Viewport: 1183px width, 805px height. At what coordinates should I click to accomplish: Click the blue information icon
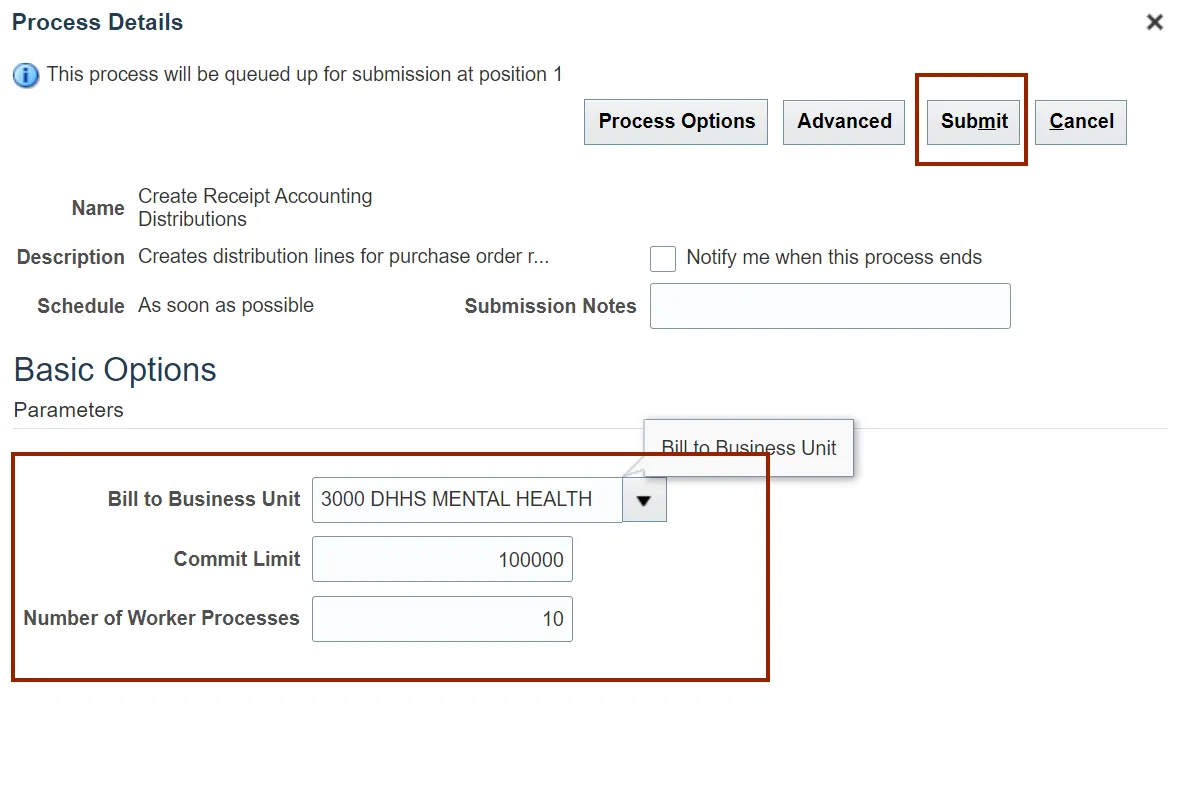pos(26,75)
